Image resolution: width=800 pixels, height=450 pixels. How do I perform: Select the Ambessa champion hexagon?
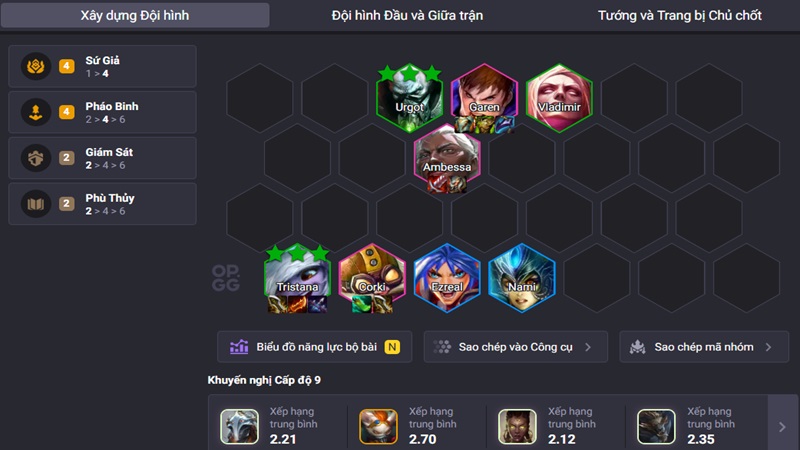pos(447,158)
